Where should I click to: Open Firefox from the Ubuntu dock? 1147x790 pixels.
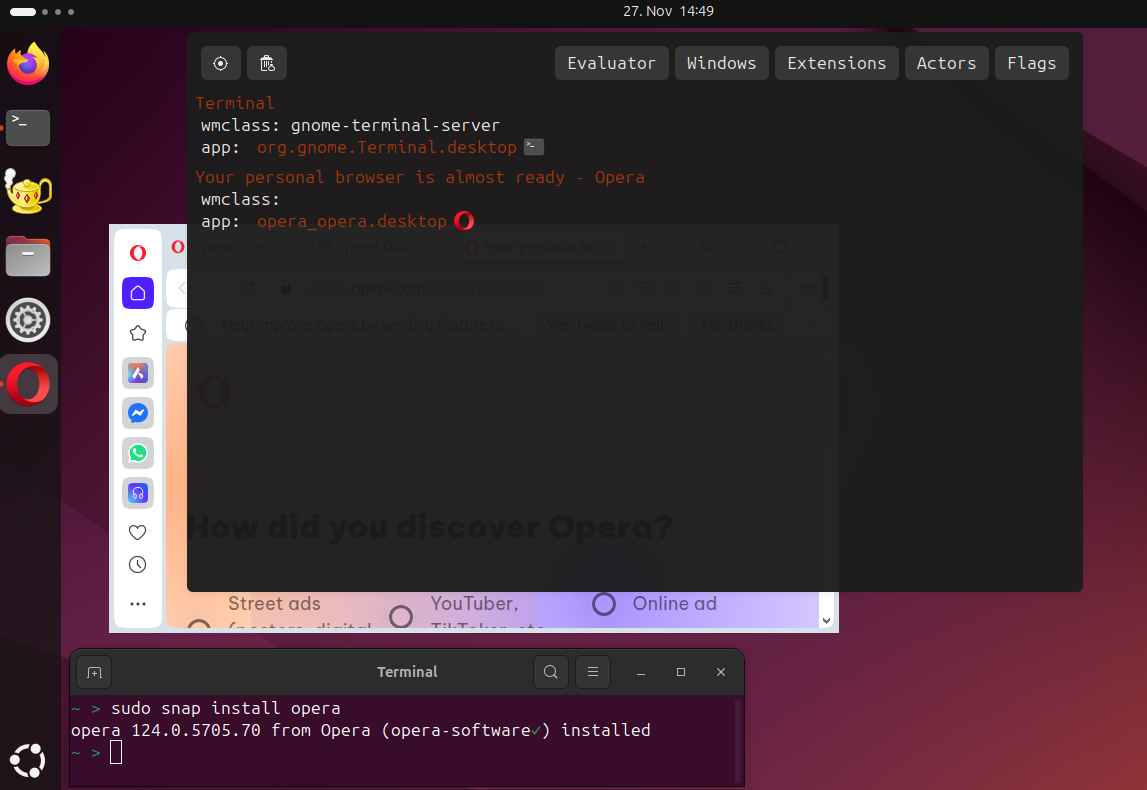click(28, 65)
